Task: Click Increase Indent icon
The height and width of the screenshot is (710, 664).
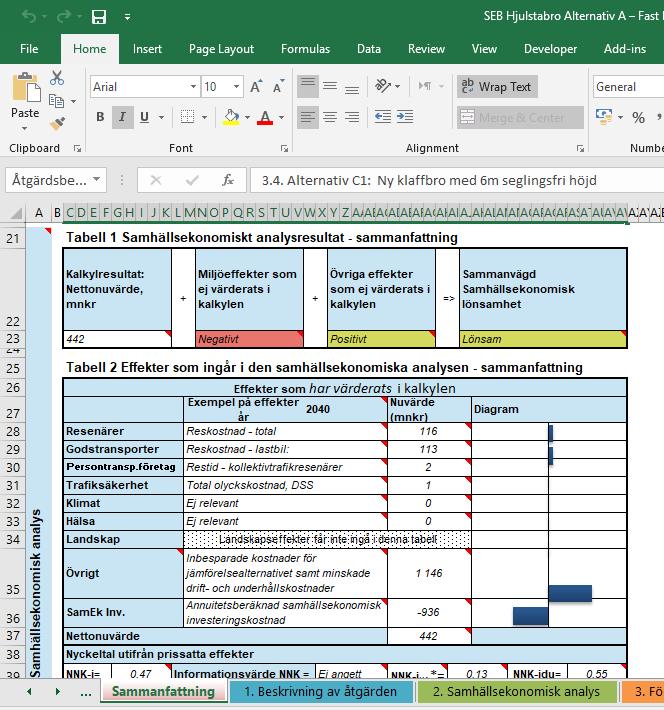Action: coord(405,117)
